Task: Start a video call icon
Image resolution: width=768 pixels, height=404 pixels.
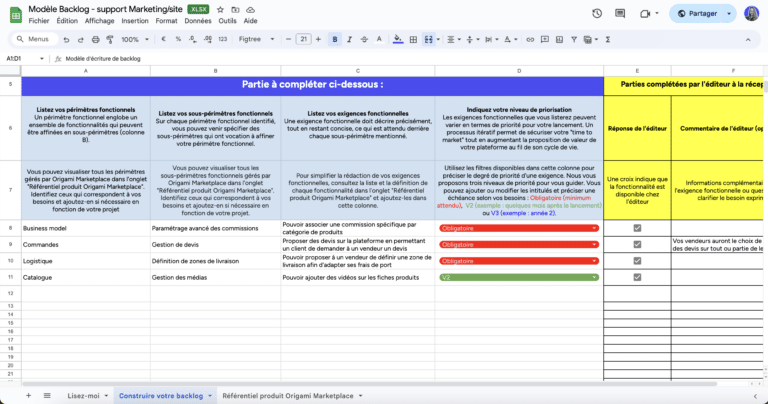Action: tap(645, 14)
